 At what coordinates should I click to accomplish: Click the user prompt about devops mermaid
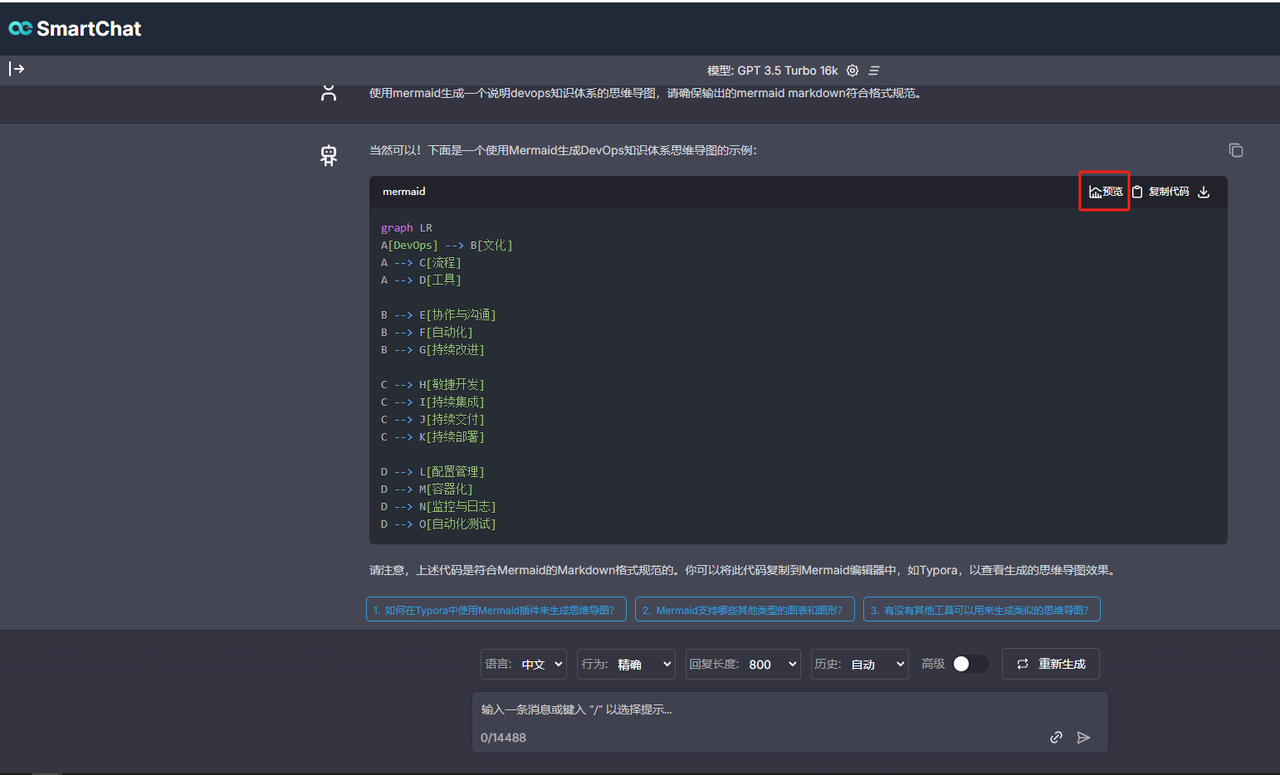[x=644, y=94]
